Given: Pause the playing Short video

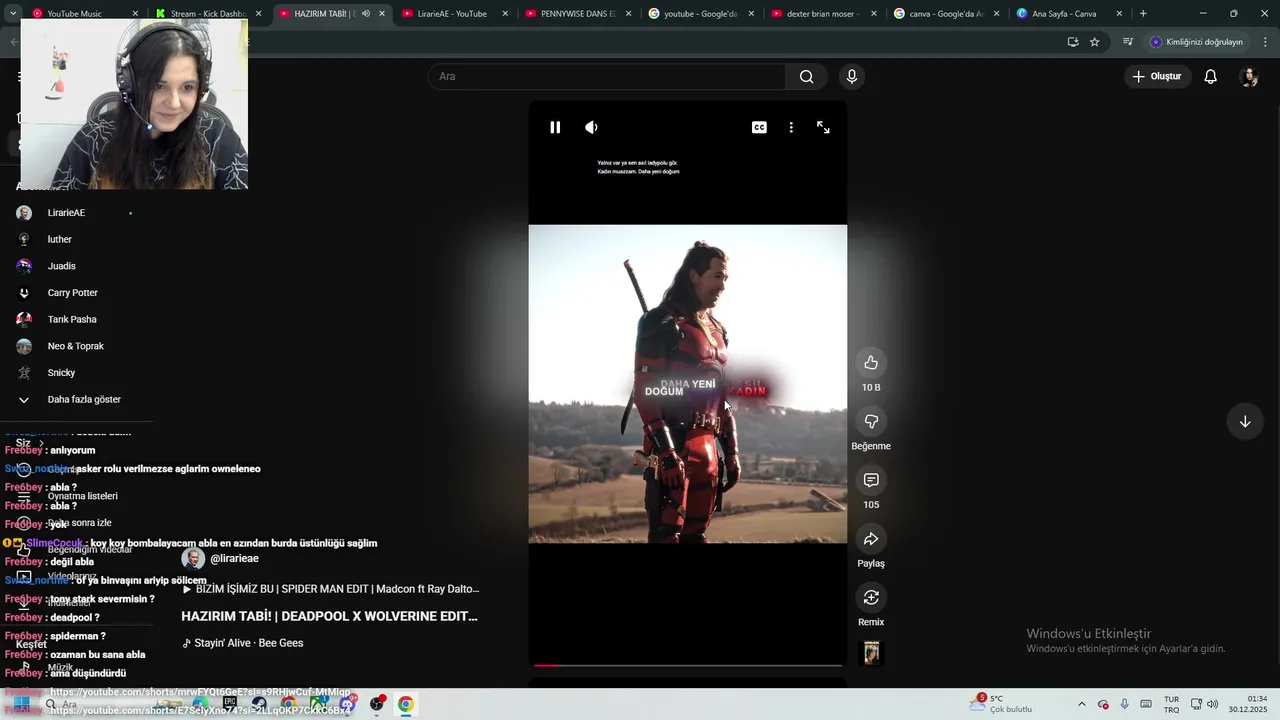Looking at the screenshot, I should click(555, 127).
